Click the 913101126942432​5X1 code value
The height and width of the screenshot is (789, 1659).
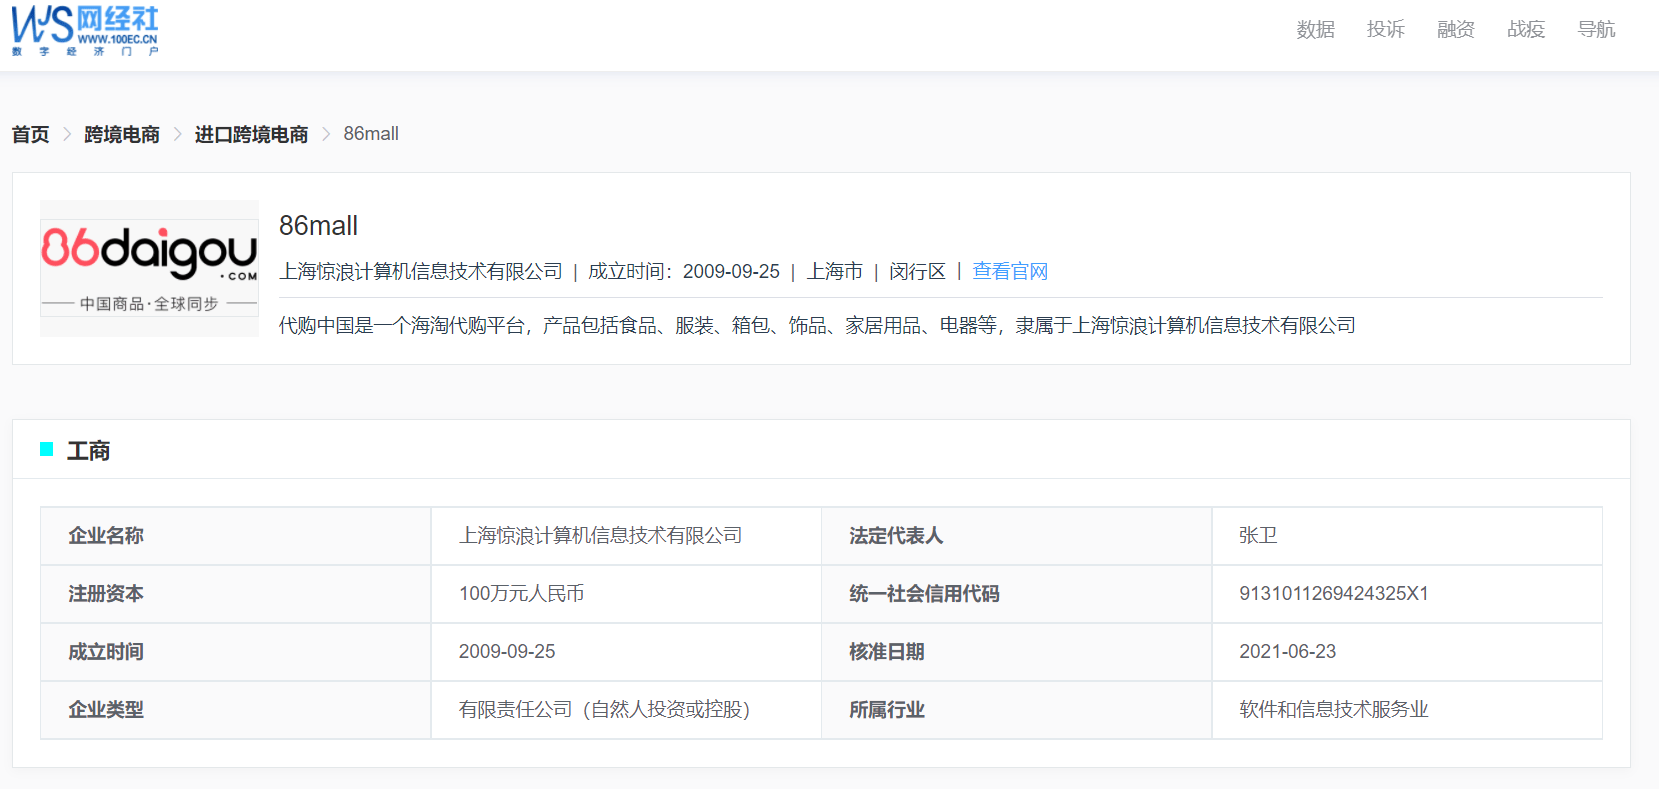click(x=1334, y=594)
